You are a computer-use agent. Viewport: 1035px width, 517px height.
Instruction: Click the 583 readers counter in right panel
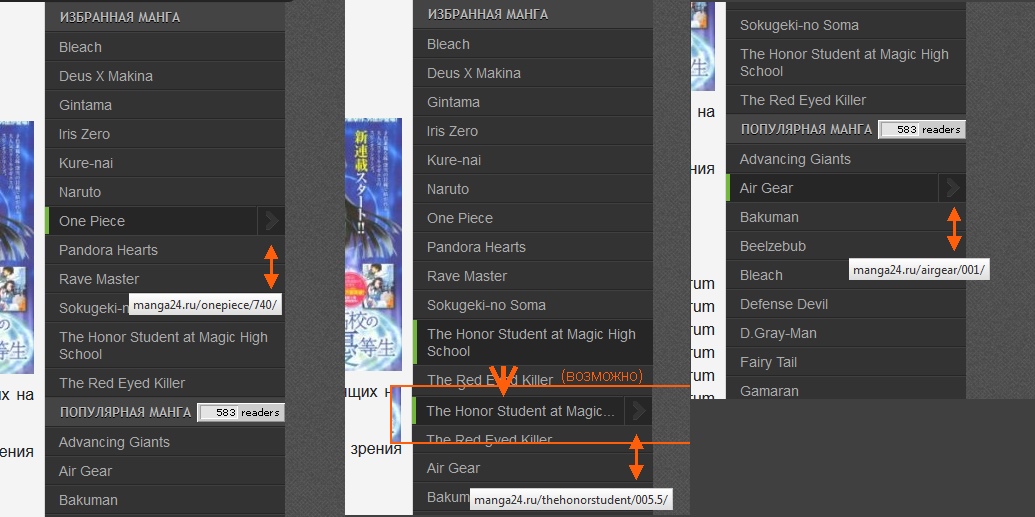click(x=922, y=129)
